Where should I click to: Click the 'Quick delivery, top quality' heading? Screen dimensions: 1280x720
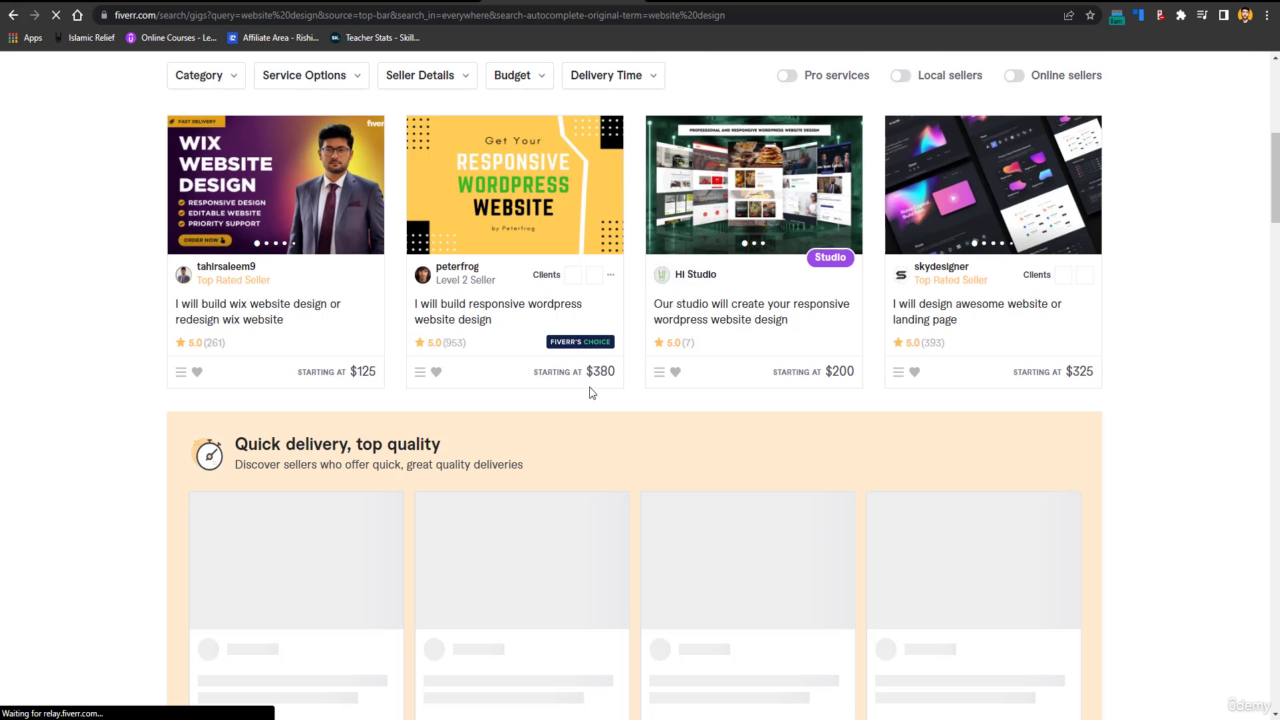[337, 444]
